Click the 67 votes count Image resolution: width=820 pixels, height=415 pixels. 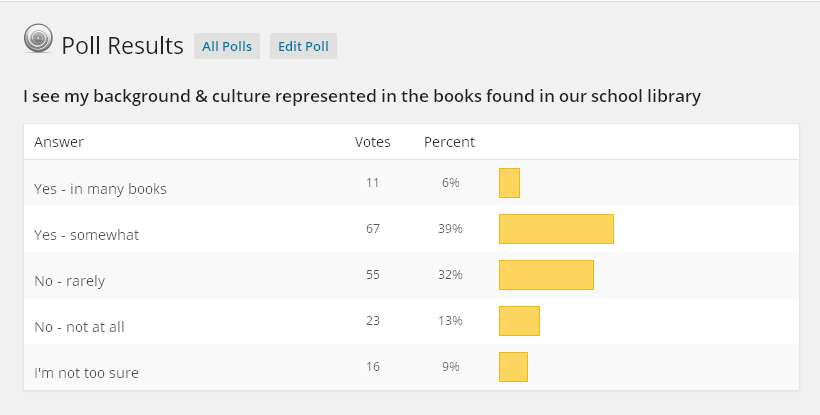[x=373, y=229]
